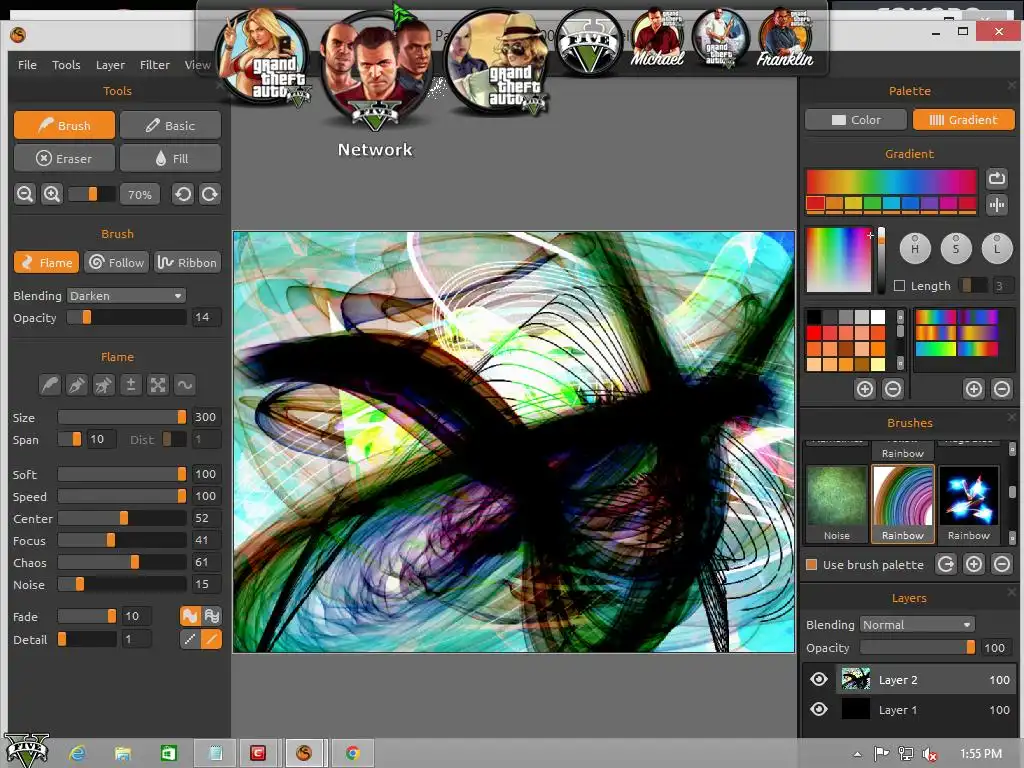1024x768 pixels.
Task: Toggle the Use brush palette checkbox
Action: [812, 564]
